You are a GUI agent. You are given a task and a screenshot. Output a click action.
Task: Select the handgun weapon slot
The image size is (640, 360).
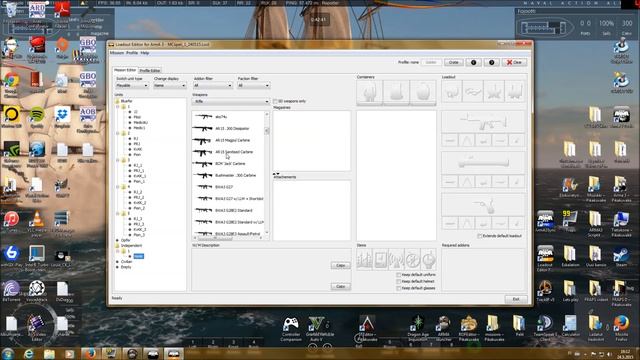483,204
